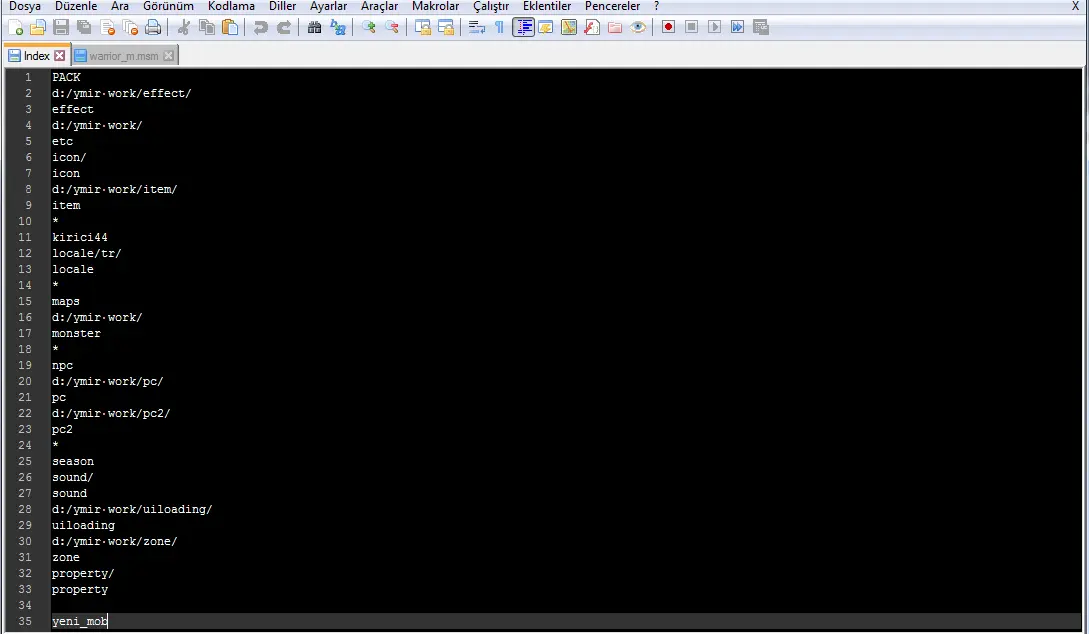This screenshot has height=634, width=1089.
Task: Create a new document with the New icon
Action: click(x=16, y=28)
